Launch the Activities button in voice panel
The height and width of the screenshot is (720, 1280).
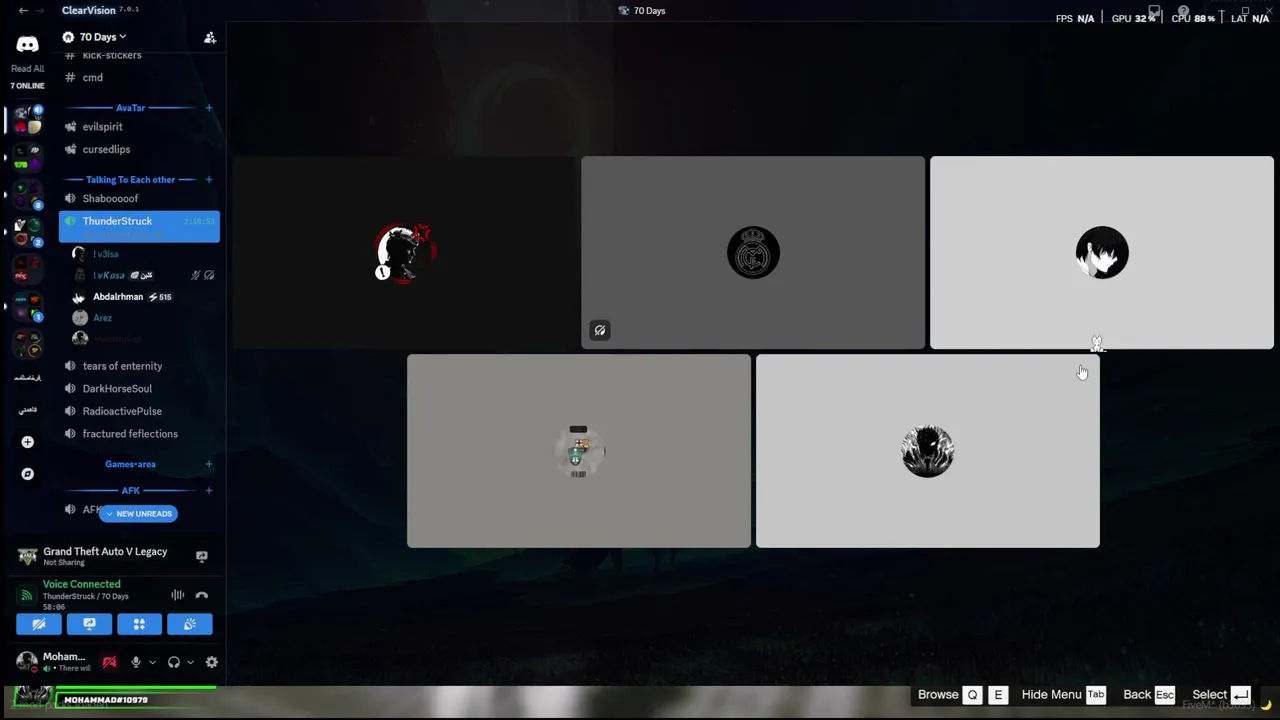139,624
